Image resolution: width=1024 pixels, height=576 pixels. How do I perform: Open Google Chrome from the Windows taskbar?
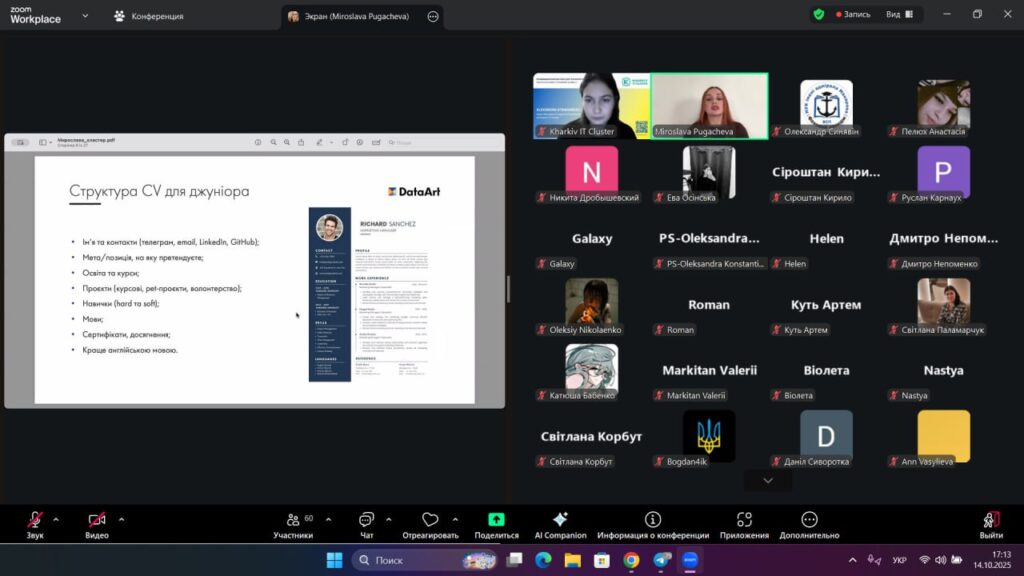[631, 560]
